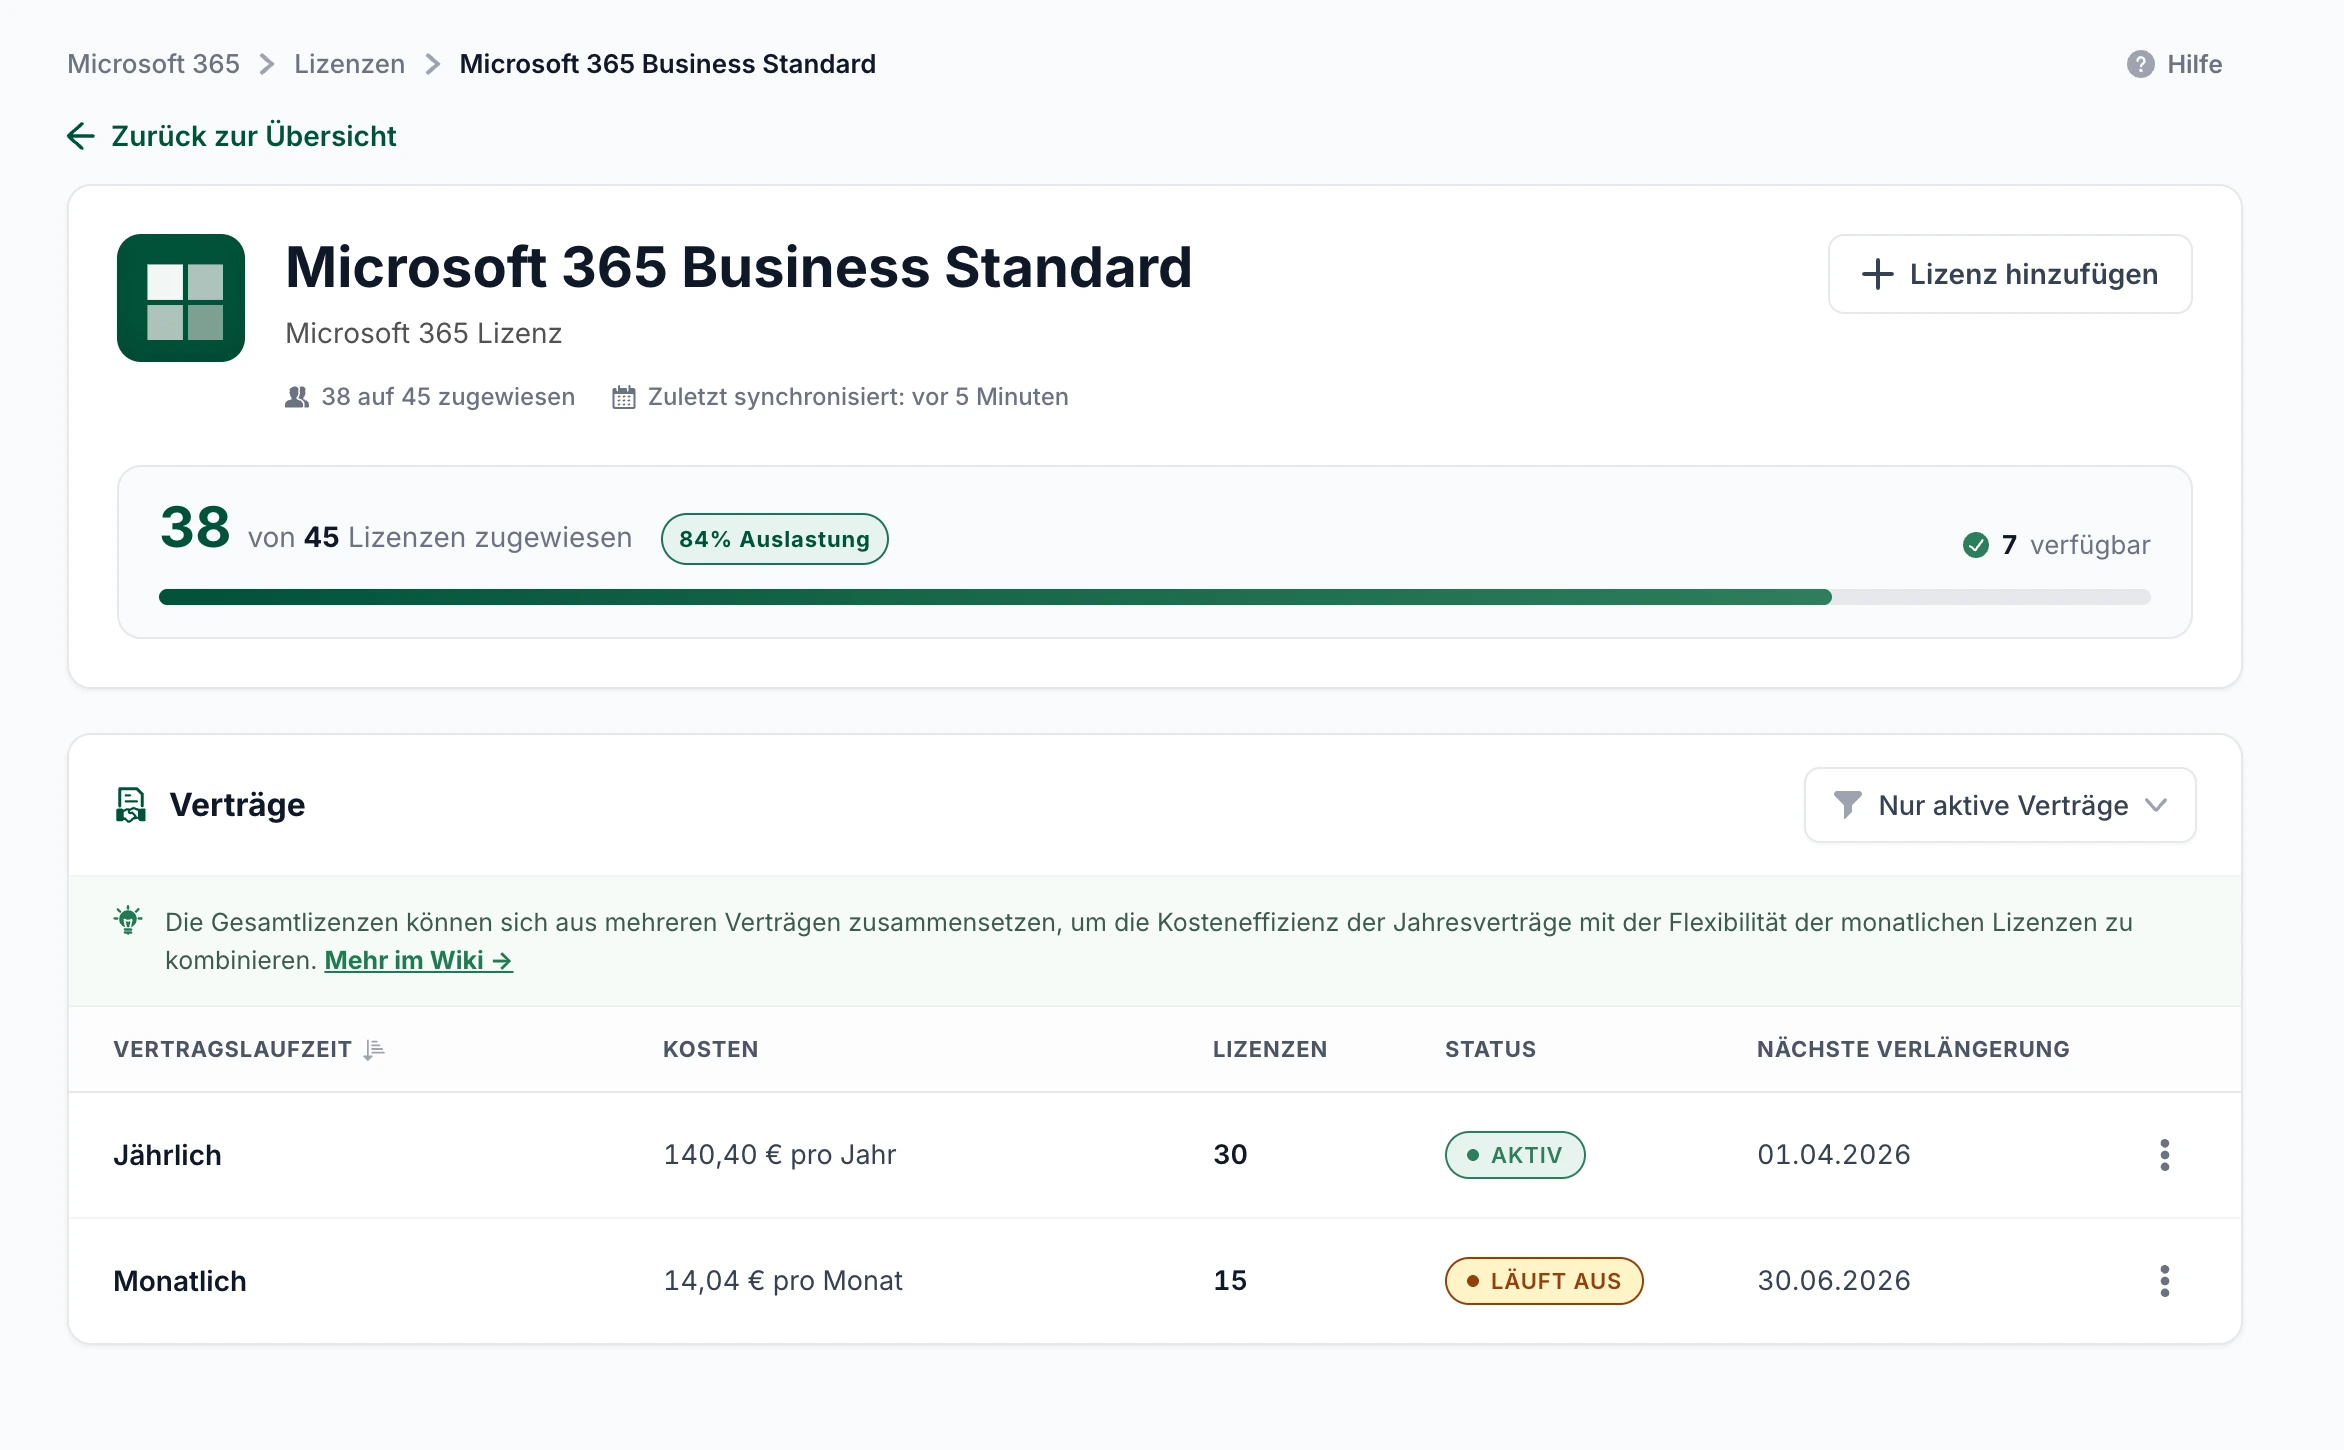Click the Verträge contract icon

(x=131, y=805)
